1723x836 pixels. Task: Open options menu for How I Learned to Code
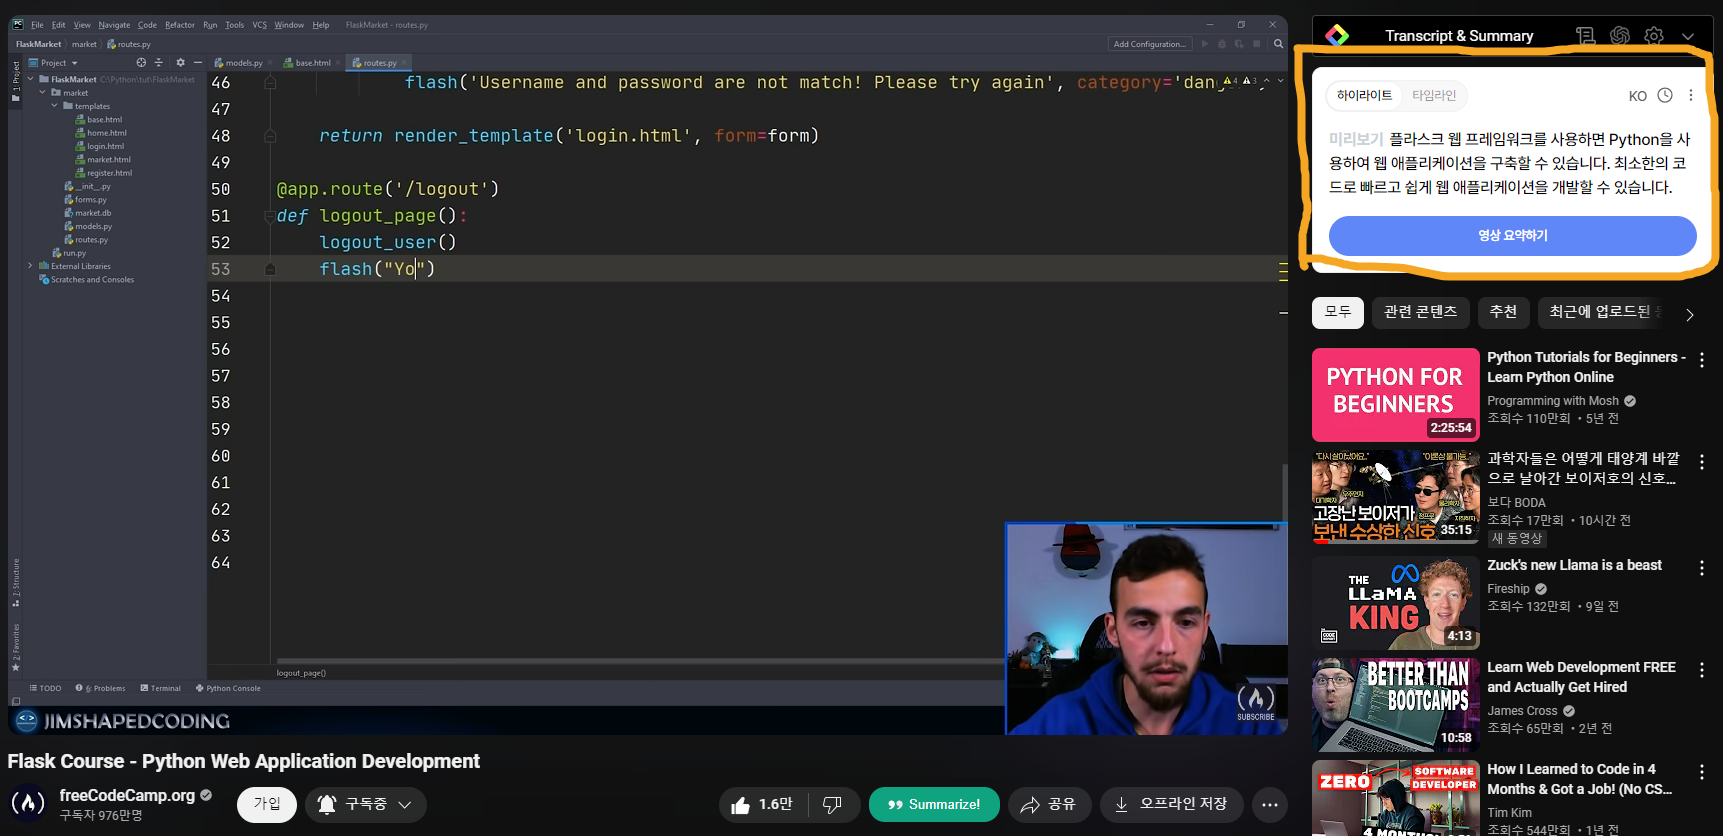(1702, 772)
